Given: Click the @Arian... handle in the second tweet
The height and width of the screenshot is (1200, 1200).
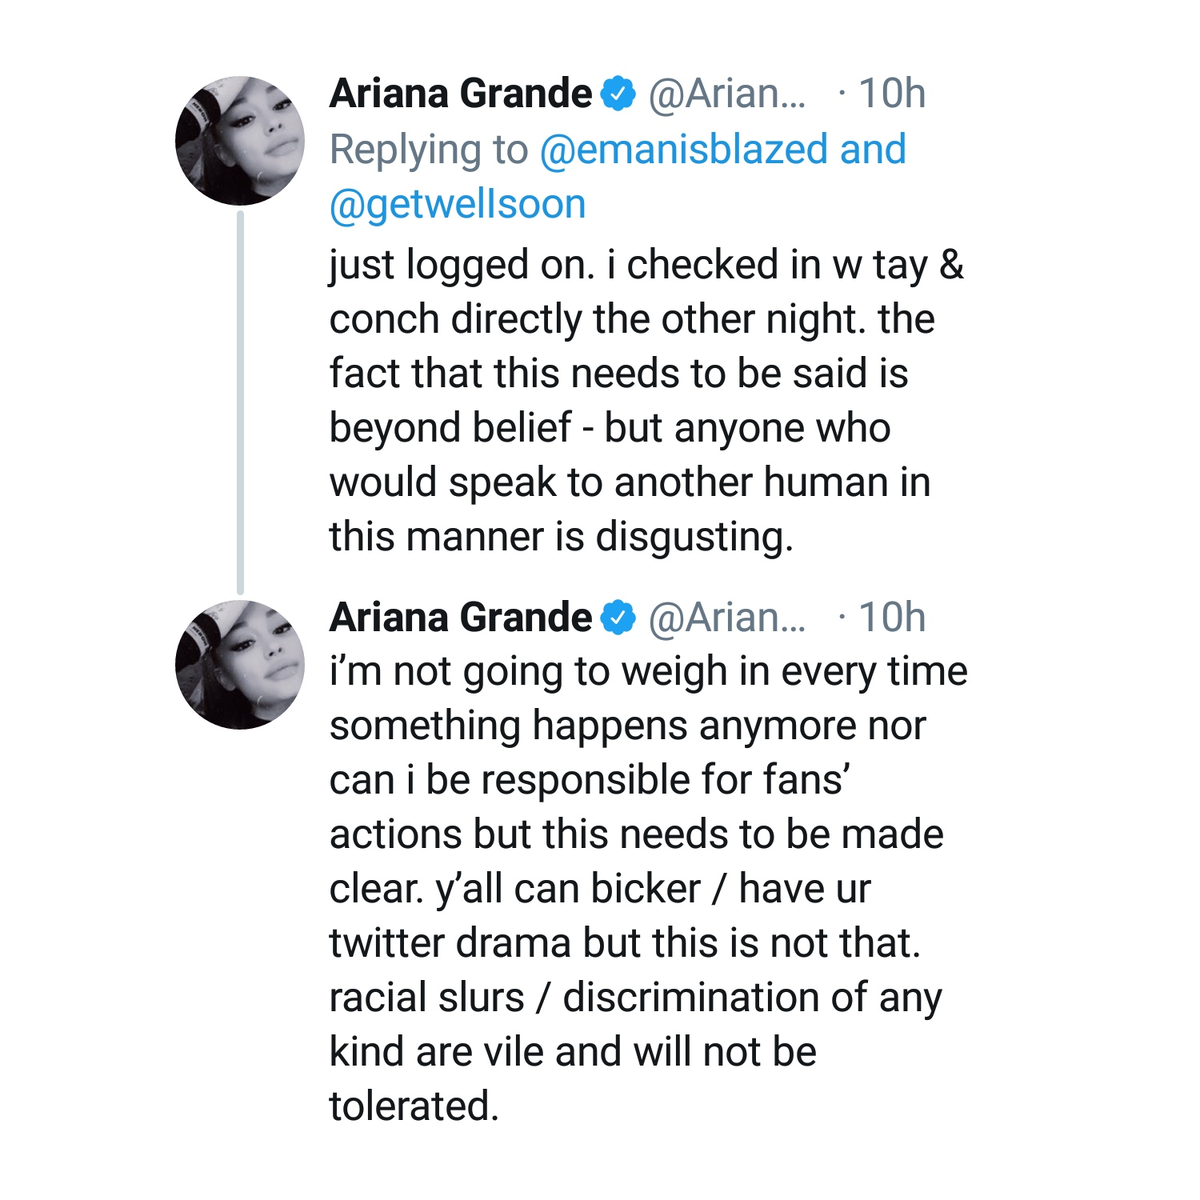Looking at the screenshot, I should tap(727, 618).
